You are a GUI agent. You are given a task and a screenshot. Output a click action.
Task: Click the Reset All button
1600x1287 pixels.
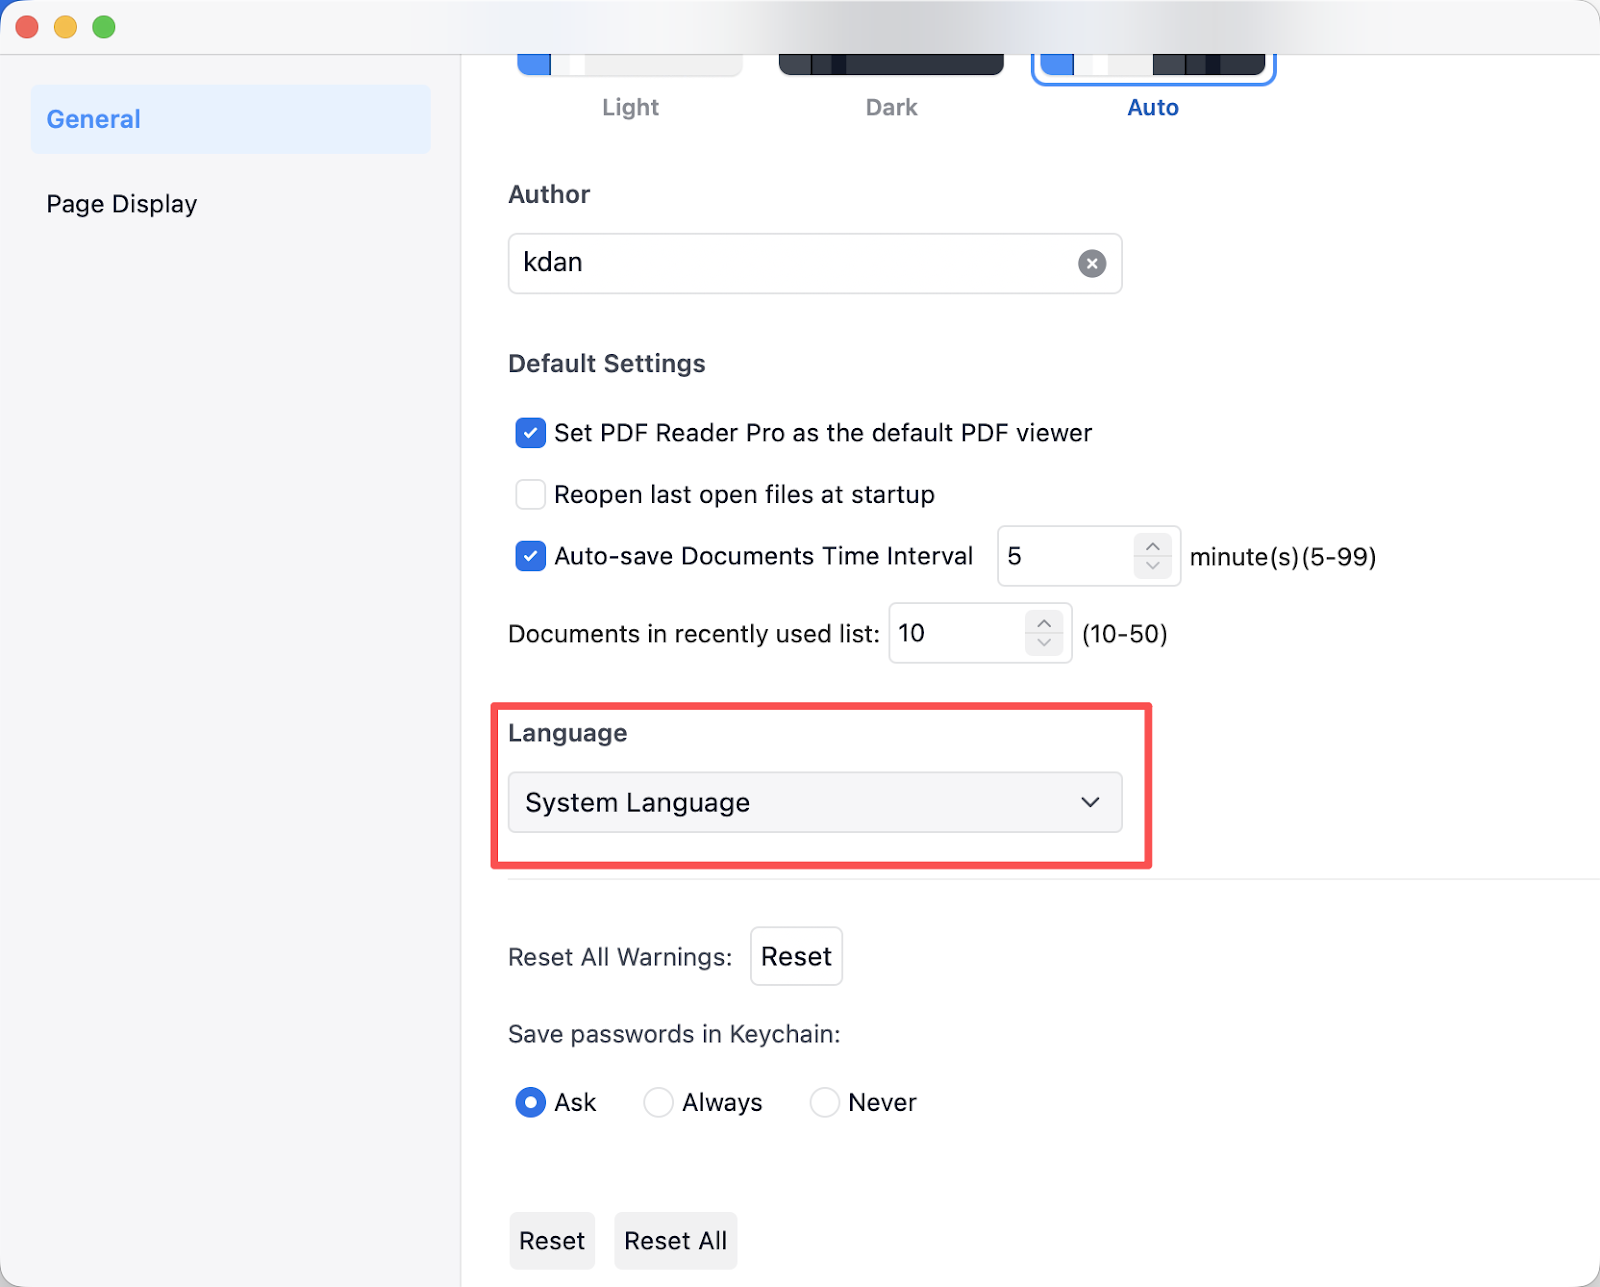point(675,1241)
